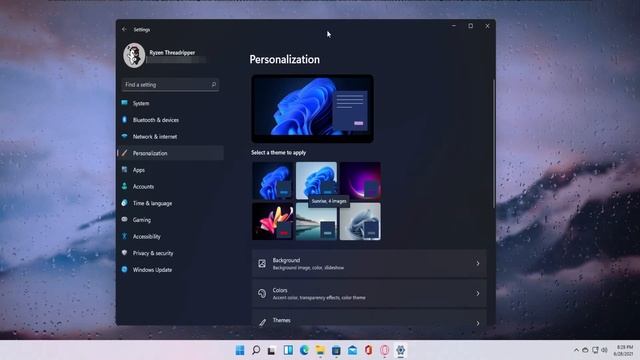Open the Background settings row
The width and height of the screenshot is (640, 360).
pos(369,264)
